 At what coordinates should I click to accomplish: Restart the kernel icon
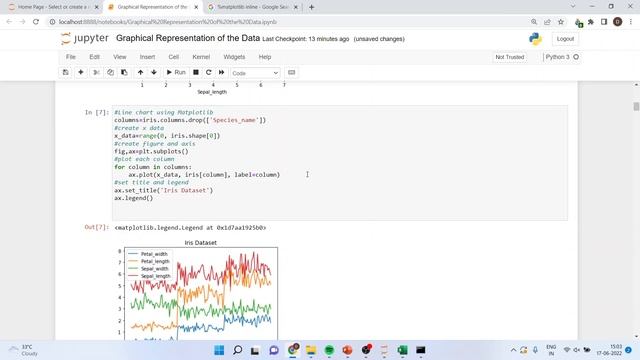(209, 73)
